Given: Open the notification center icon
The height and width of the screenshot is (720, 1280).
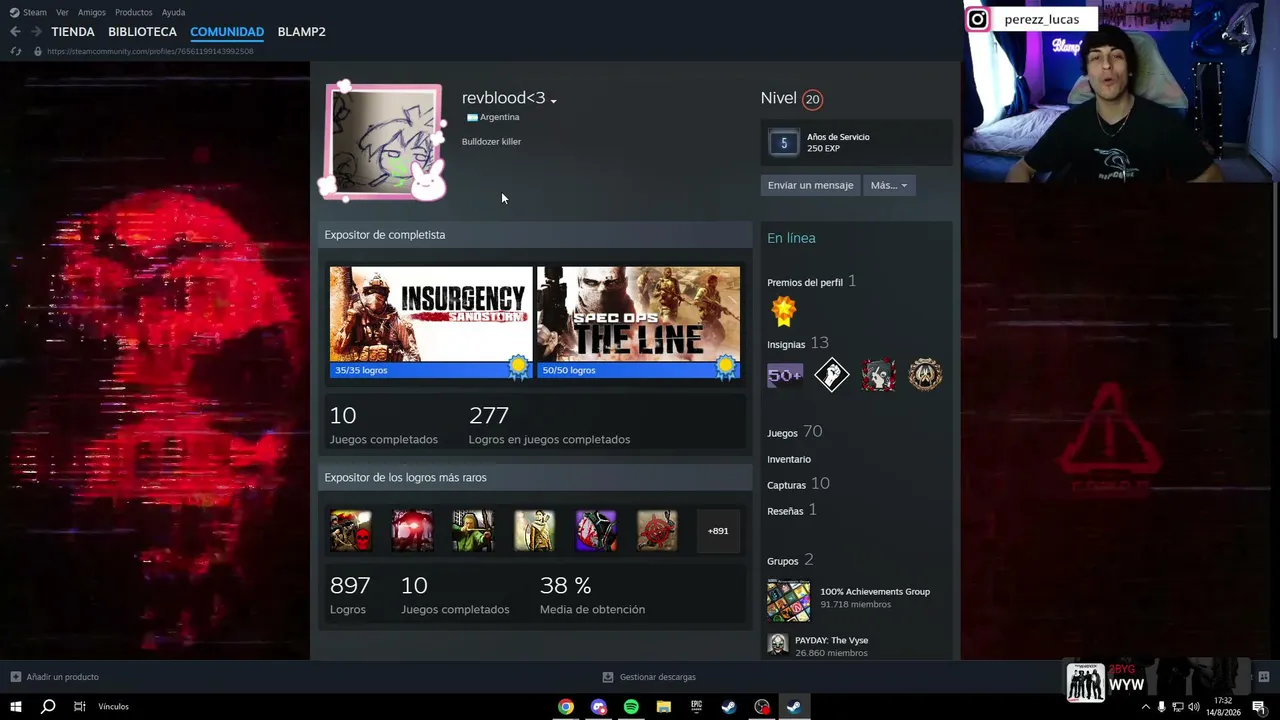Looking at the screenshot, I should pos(1259,707).
